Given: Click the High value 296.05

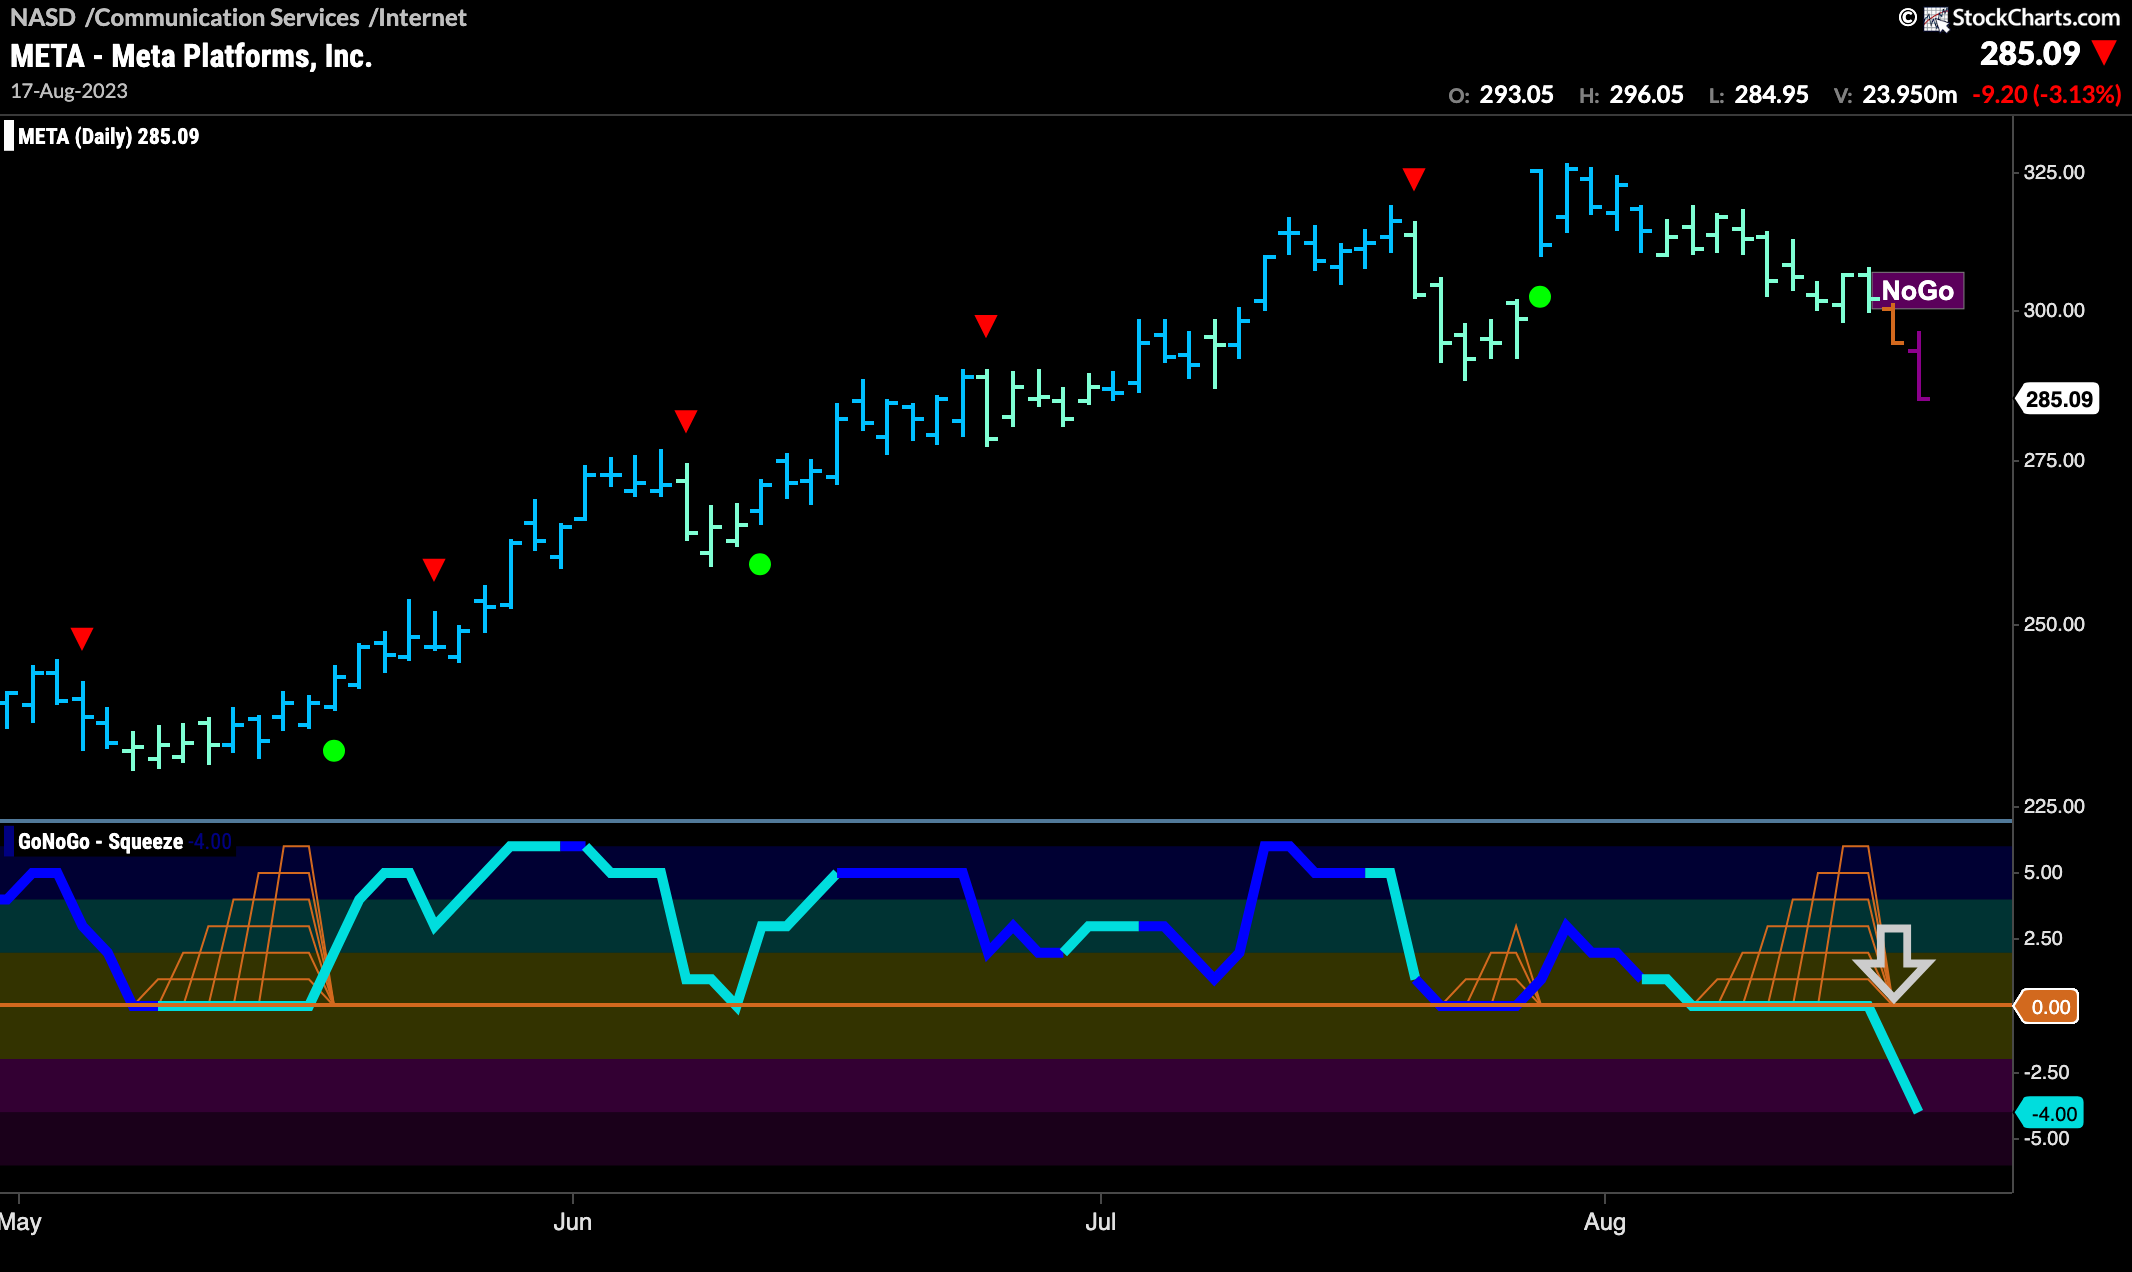Looking at the screenshot, I should click(1646, 95).
